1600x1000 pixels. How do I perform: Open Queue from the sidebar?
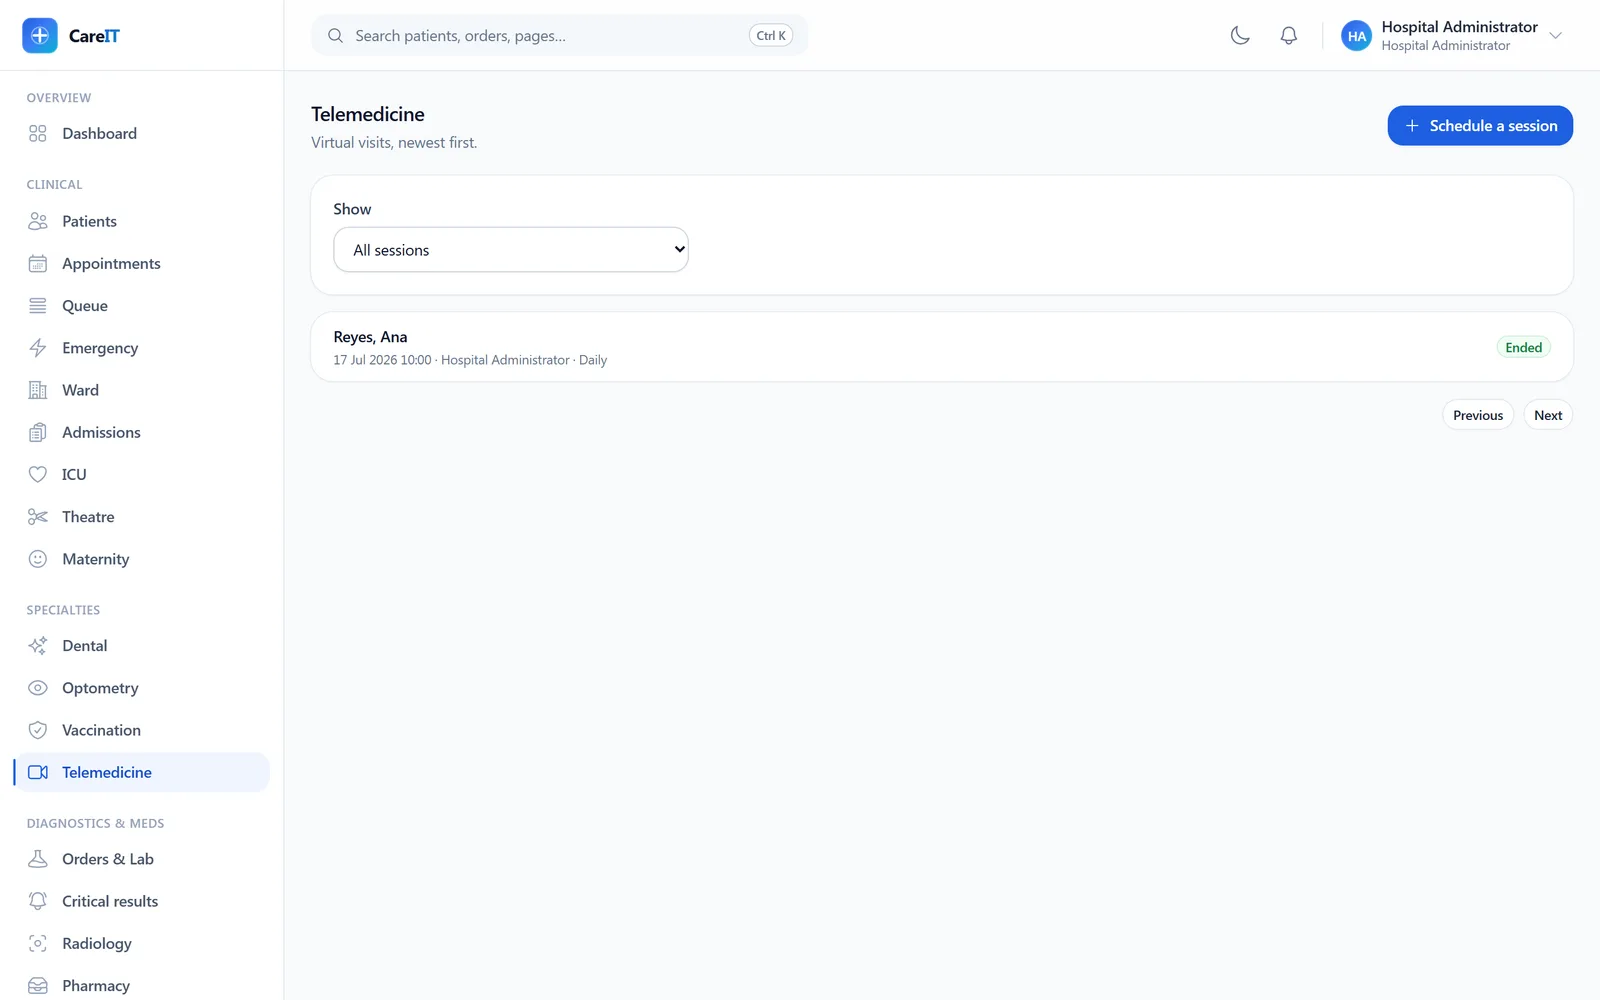85,306
